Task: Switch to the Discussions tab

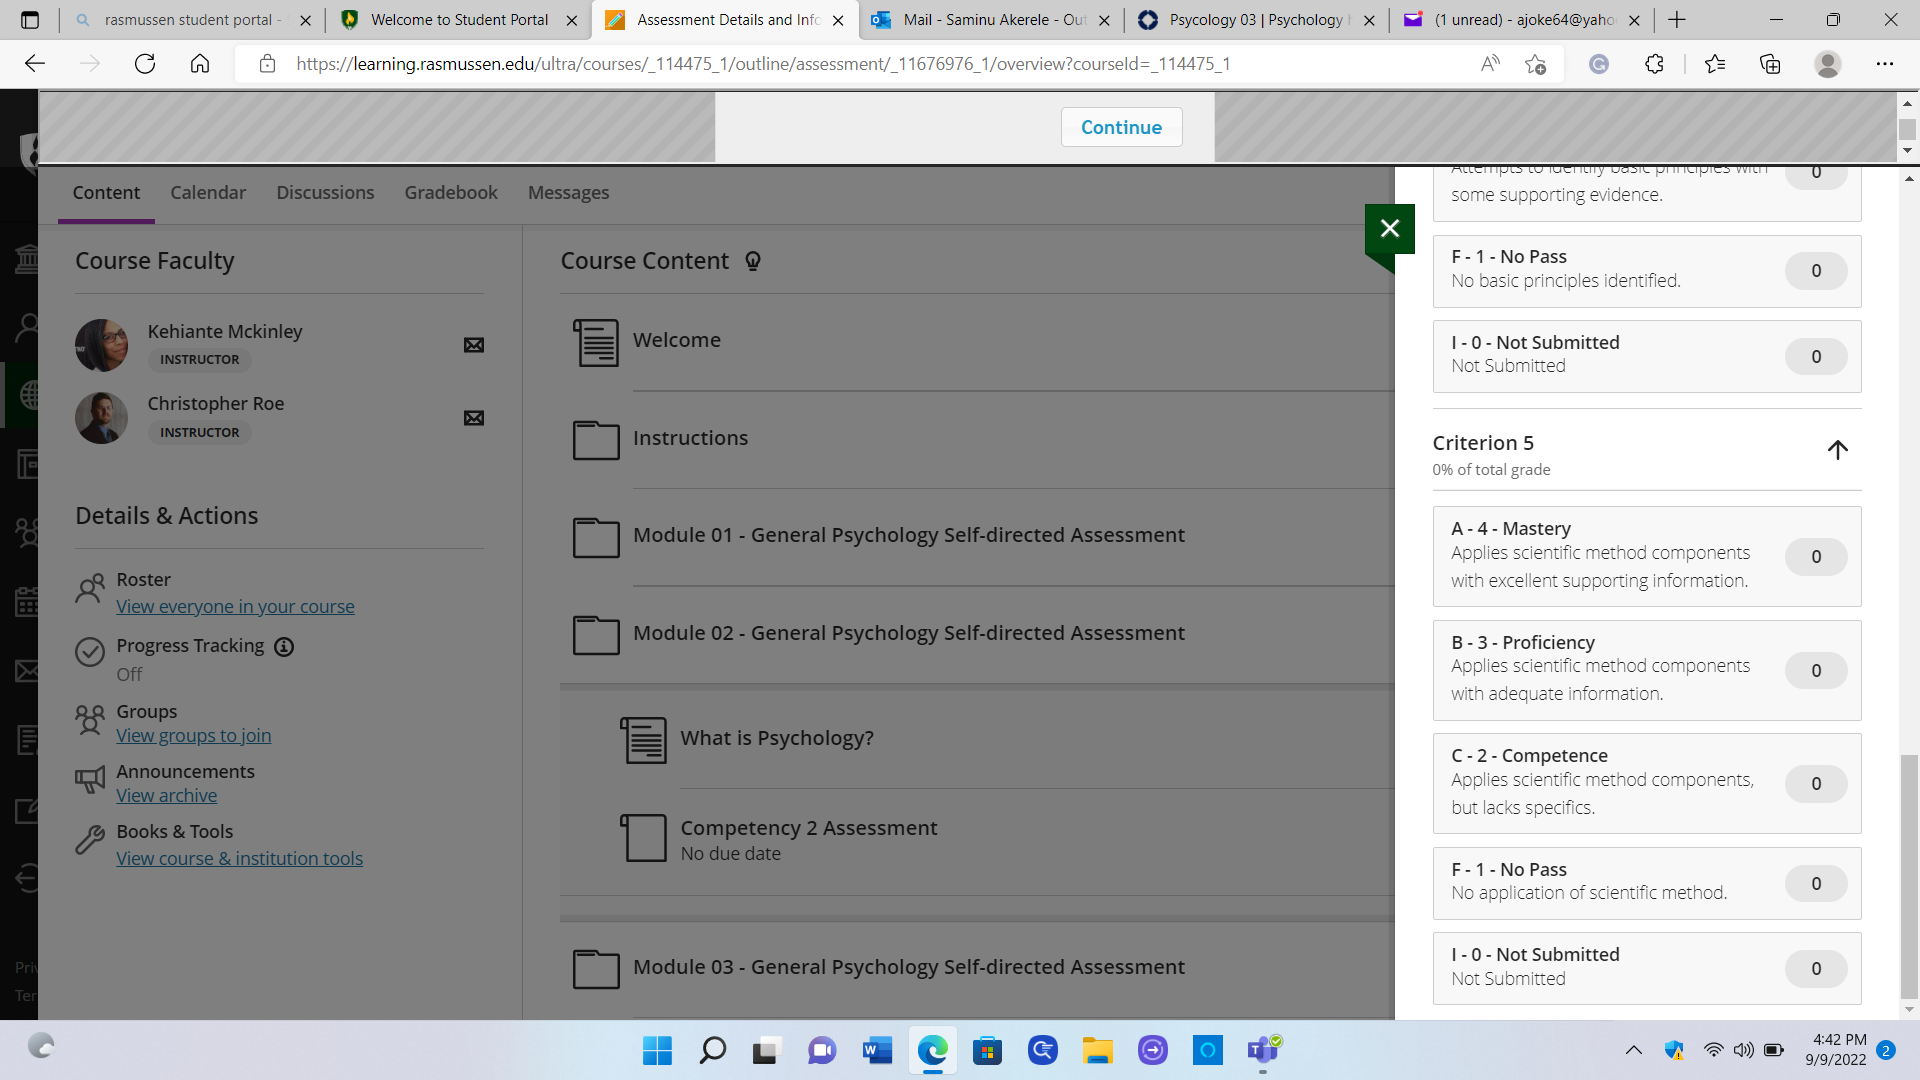Action: coord(325,193)
